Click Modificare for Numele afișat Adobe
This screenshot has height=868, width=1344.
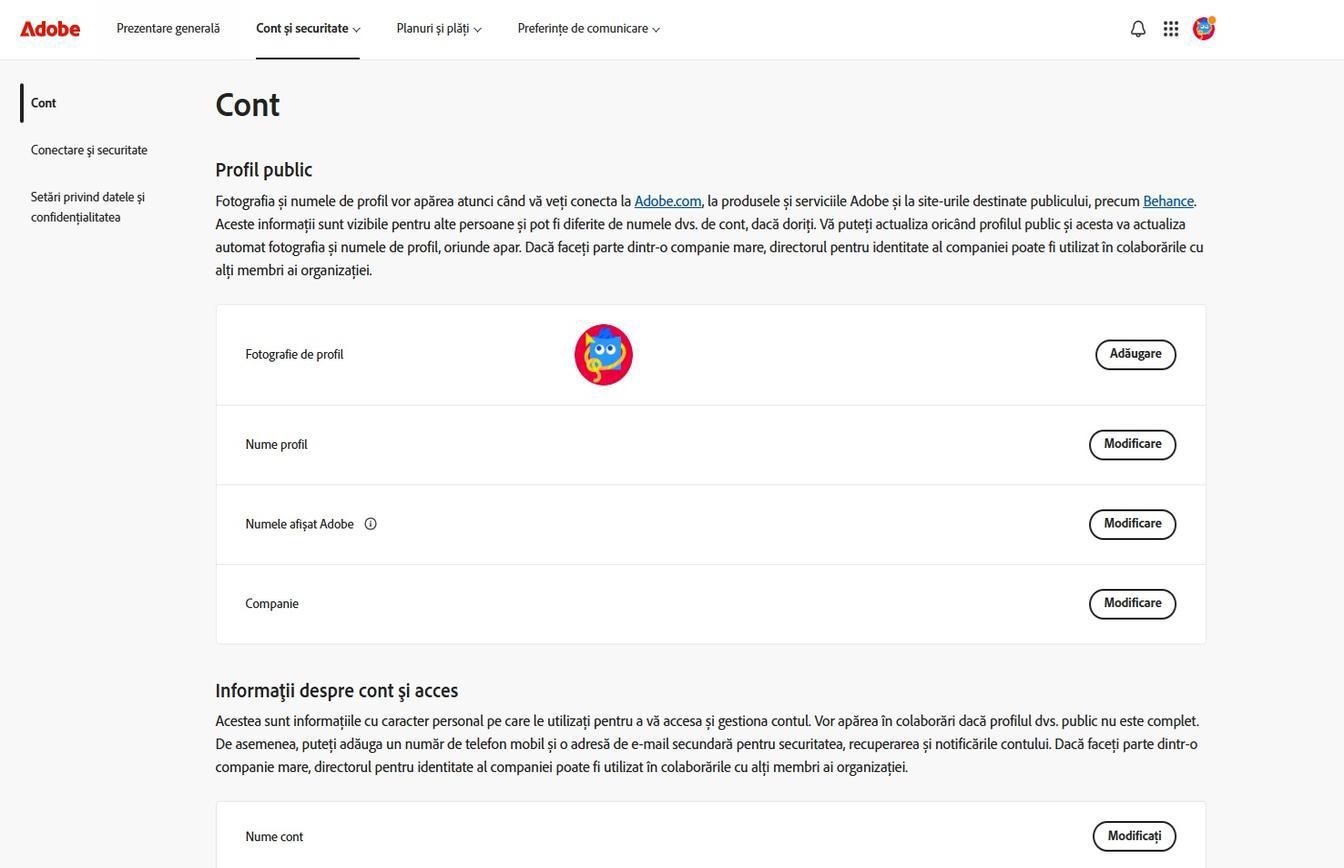click(1132, 524)
